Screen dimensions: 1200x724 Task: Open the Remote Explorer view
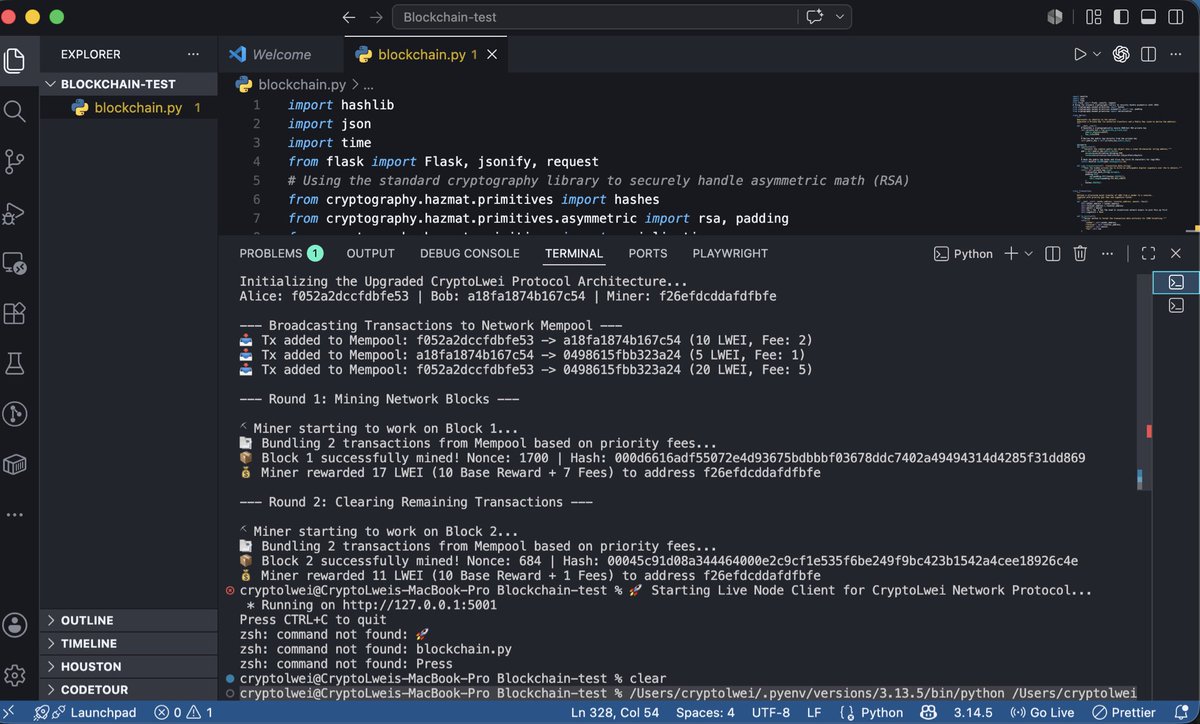point(15,263)
